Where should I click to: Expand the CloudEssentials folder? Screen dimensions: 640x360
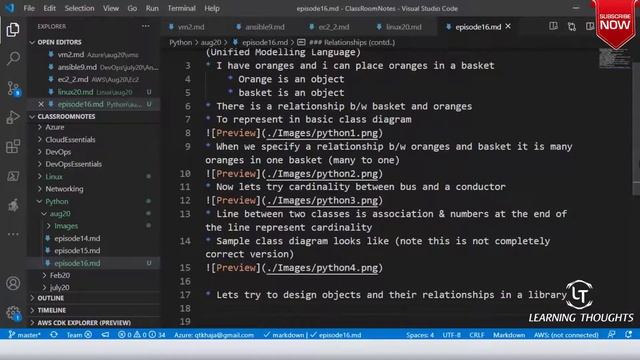click(x=70, y=140)
